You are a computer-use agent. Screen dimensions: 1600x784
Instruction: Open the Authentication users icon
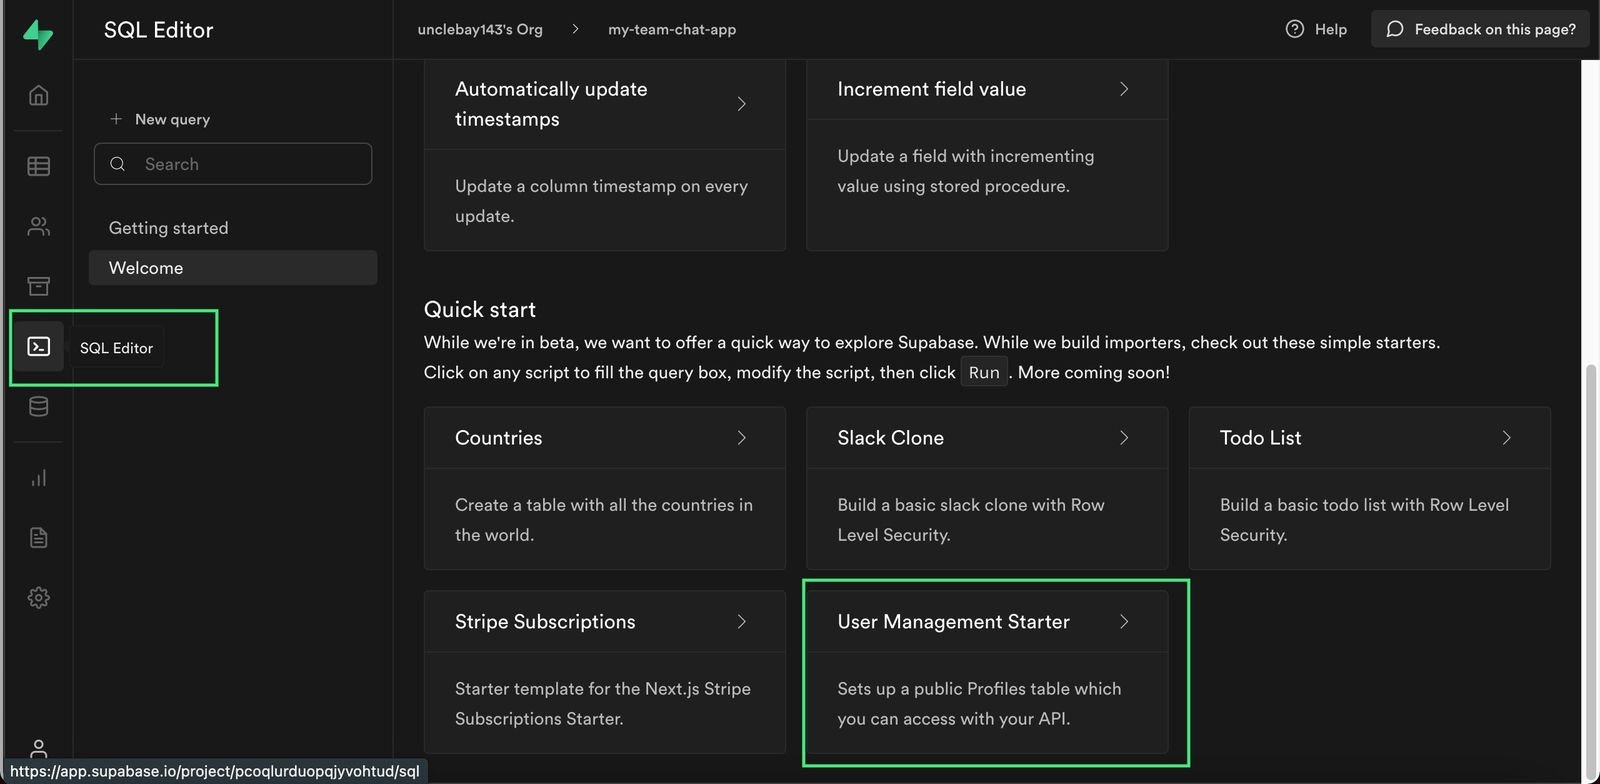click(37, 226)
